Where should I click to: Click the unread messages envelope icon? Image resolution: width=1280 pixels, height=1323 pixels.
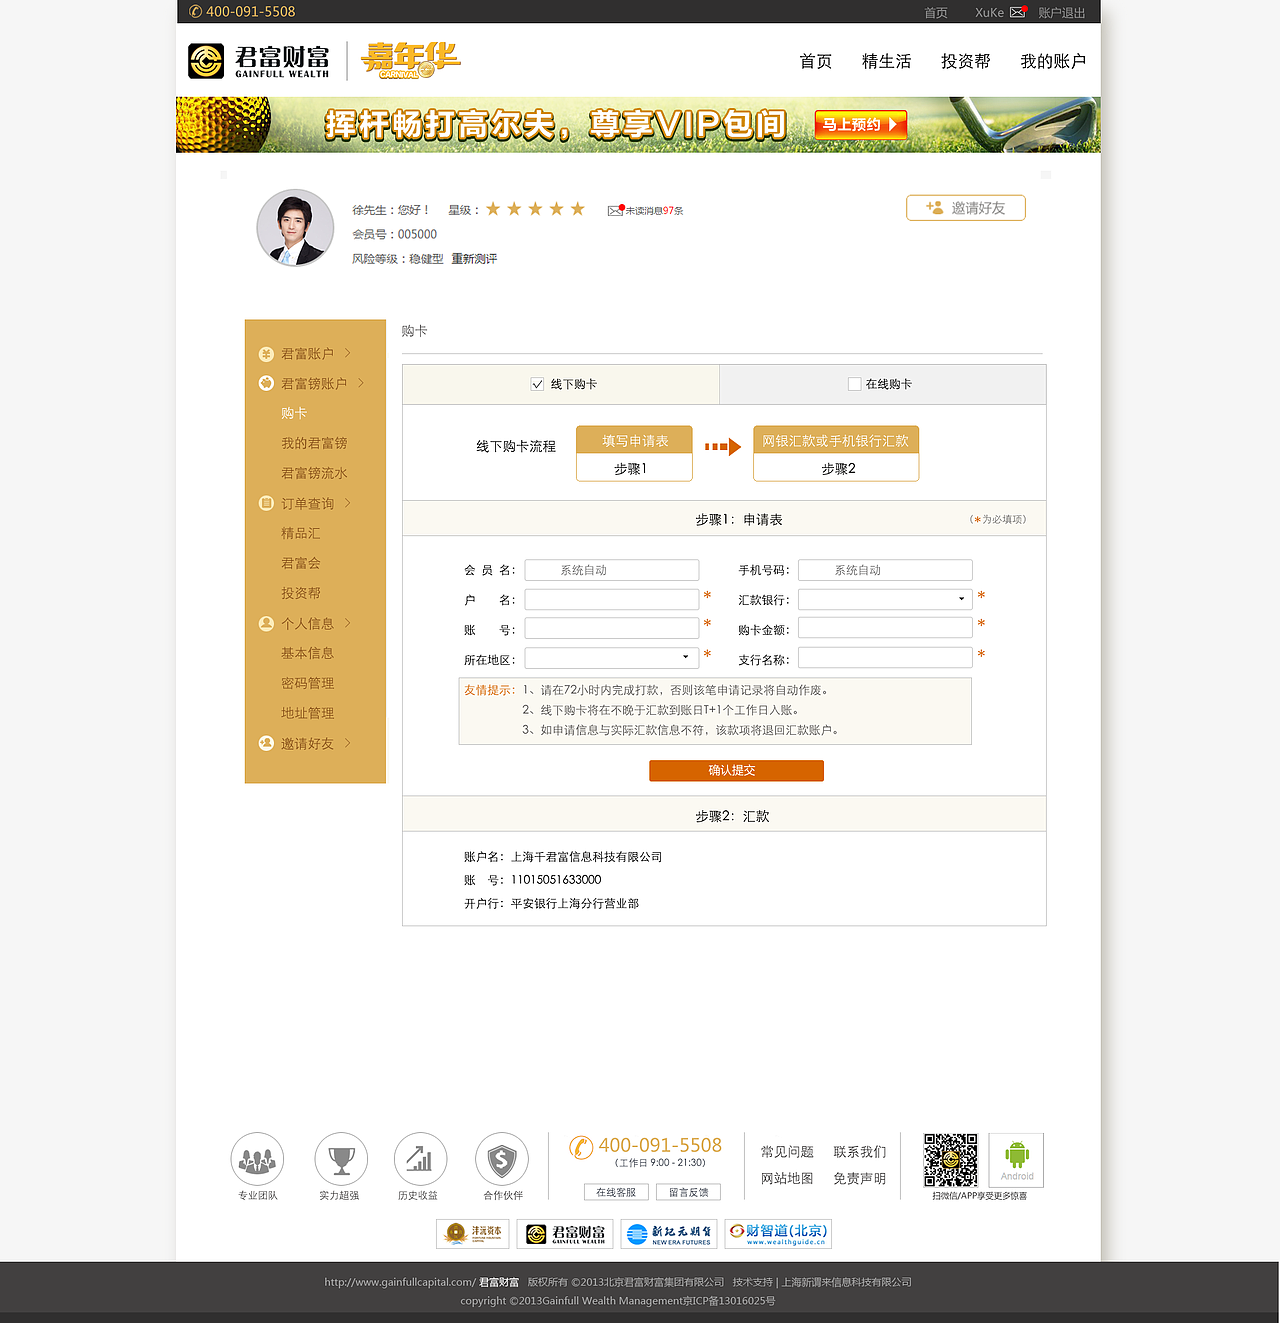tap(614, 210)
